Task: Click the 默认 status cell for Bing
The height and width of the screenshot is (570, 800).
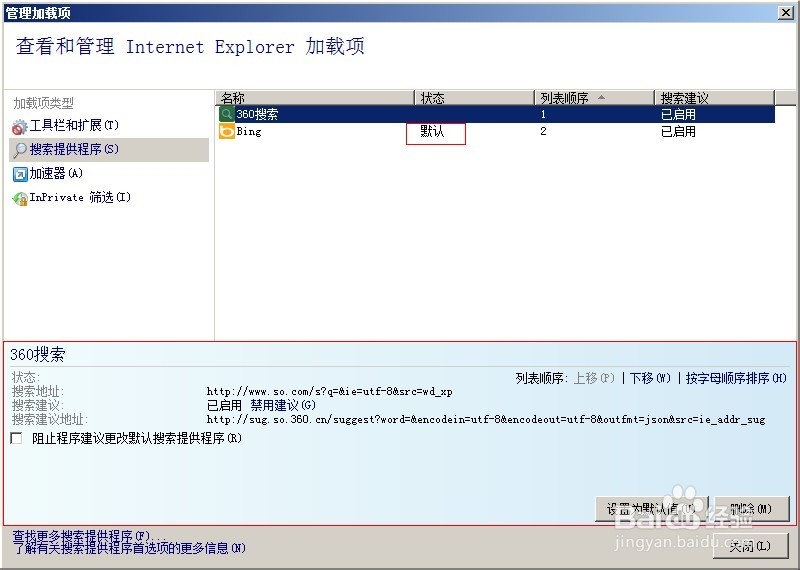Action: 432,131
